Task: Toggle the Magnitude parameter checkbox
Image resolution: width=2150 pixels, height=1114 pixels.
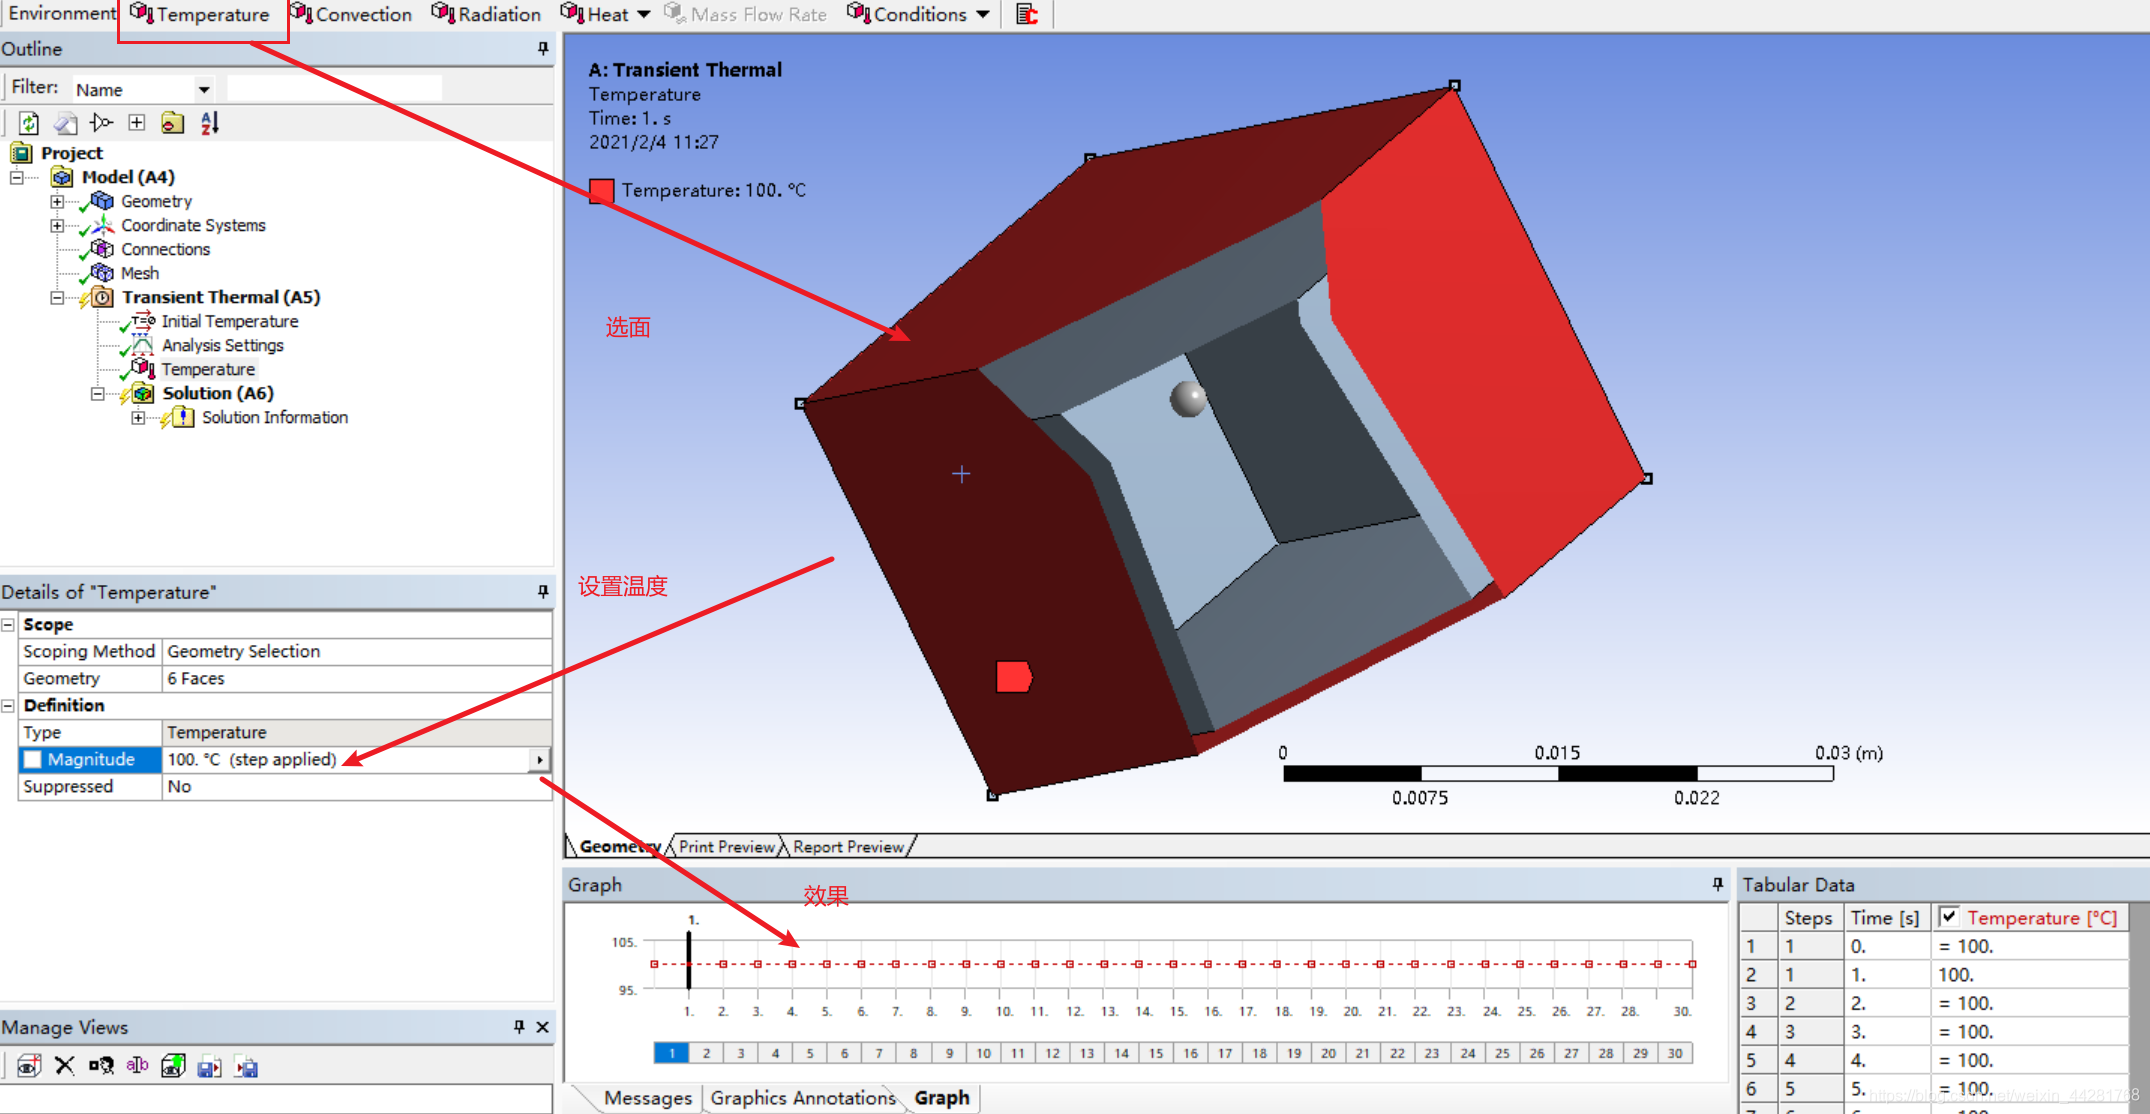Action: tap(33, 759)
